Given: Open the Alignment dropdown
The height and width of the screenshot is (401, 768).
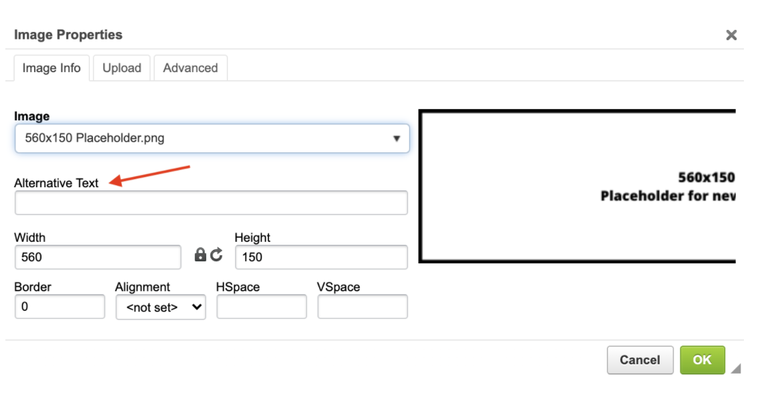Looking at the screenshot, I should [161, 309].
